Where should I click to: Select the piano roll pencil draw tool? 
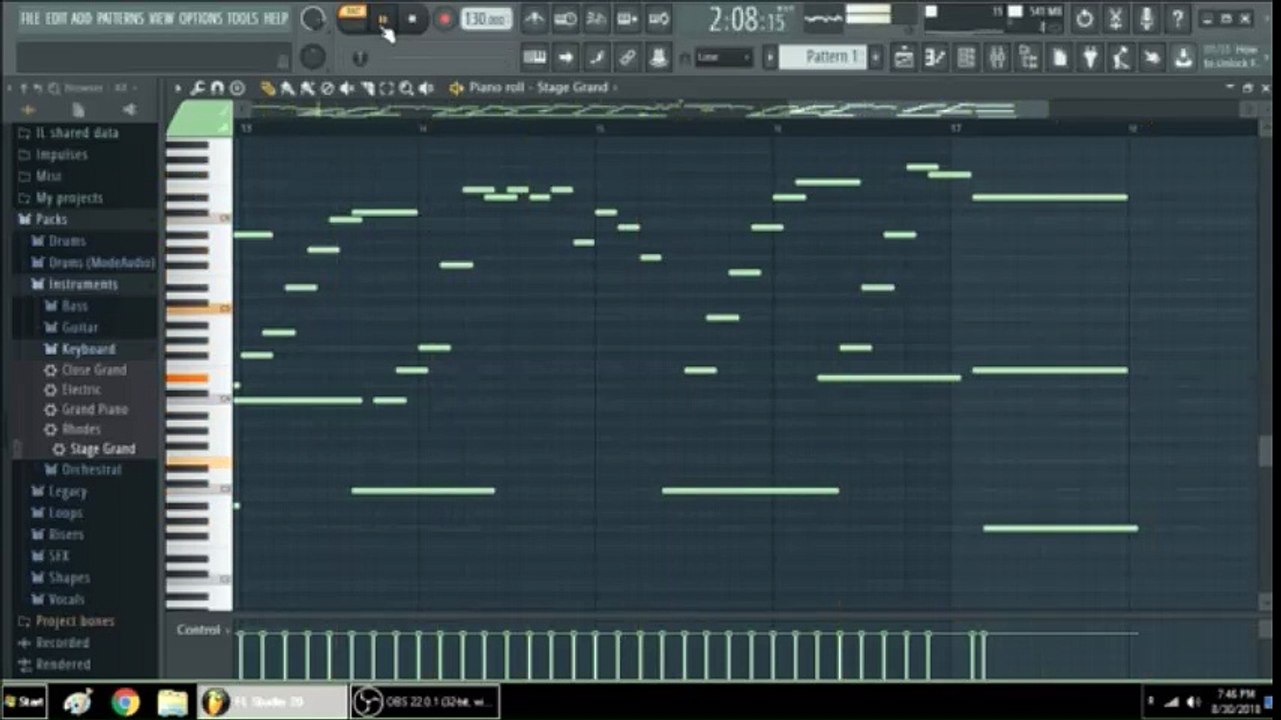tap(268, 88)
